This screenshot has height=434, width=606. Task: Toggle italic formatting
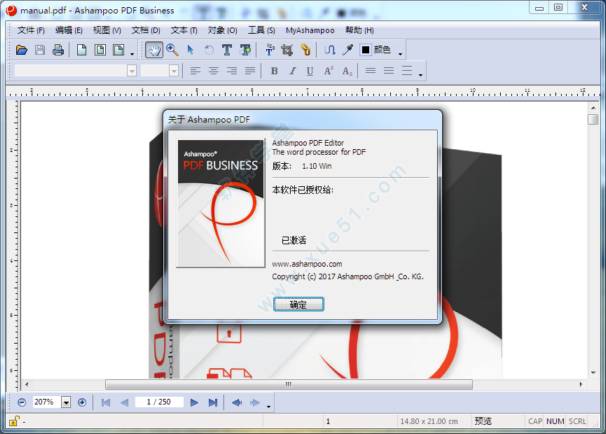[293, 71]
